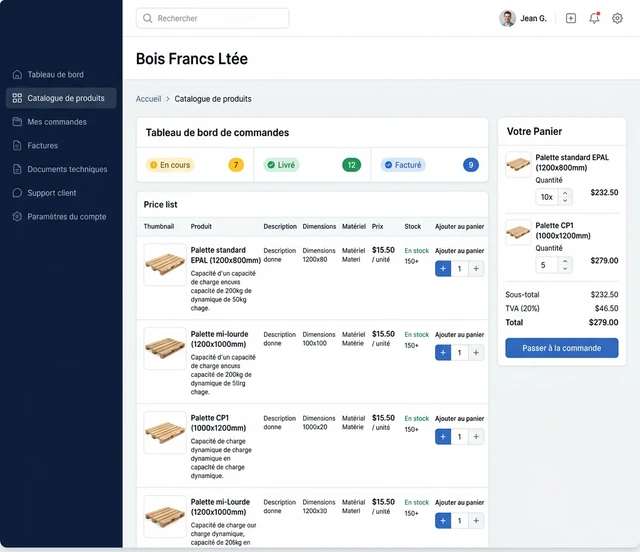Screen dimensions: 640x552
Task: Click the $232.50 Sous-total value
Action: tap(604, 294)
